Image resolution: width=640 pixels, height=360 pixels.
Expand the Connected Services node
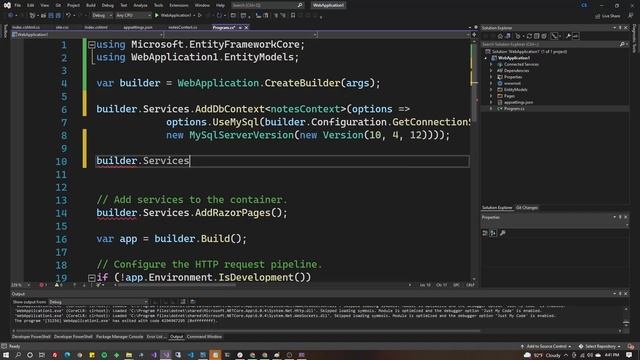tap(491, 64)
